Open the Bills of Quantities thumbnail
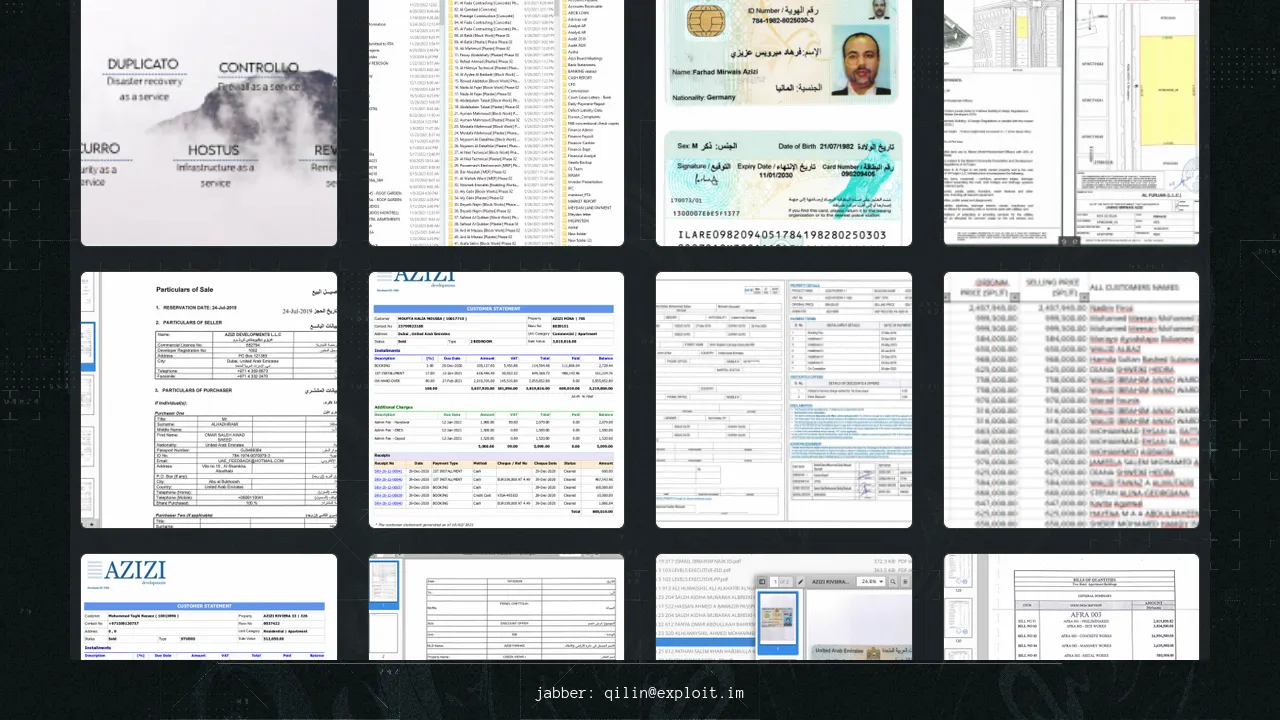This screenshot has height=720, width=1280. point(1071,607)
